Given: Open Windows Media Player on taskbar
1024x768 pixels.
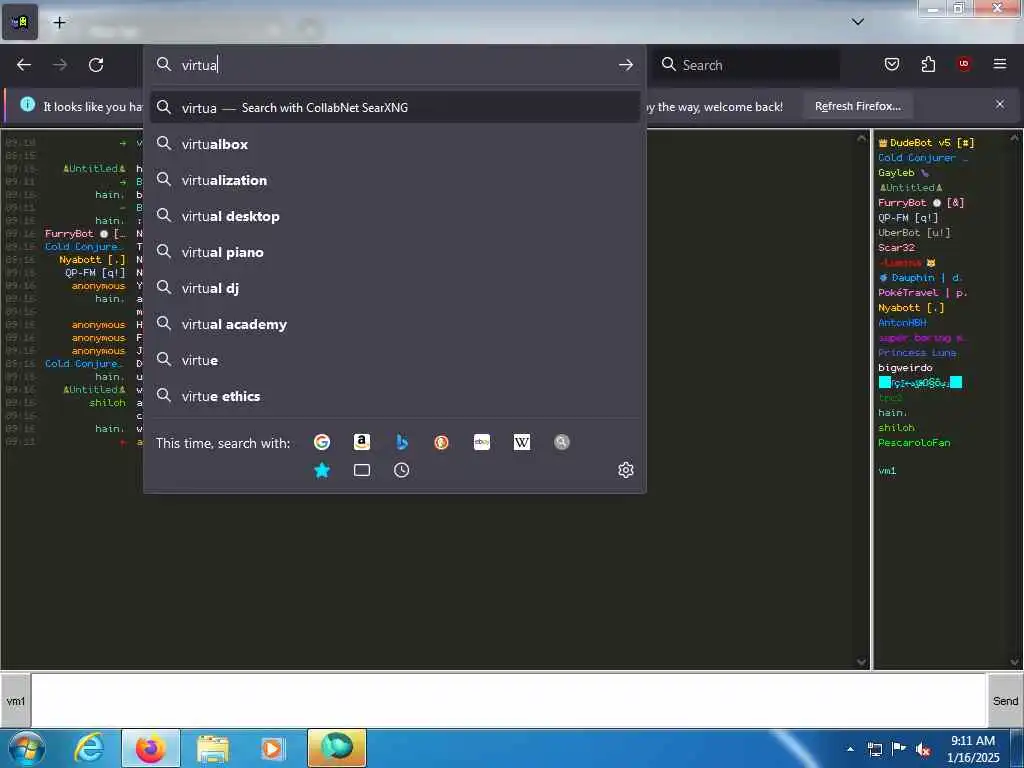Looking at the screenshot, I should point(272,749).
